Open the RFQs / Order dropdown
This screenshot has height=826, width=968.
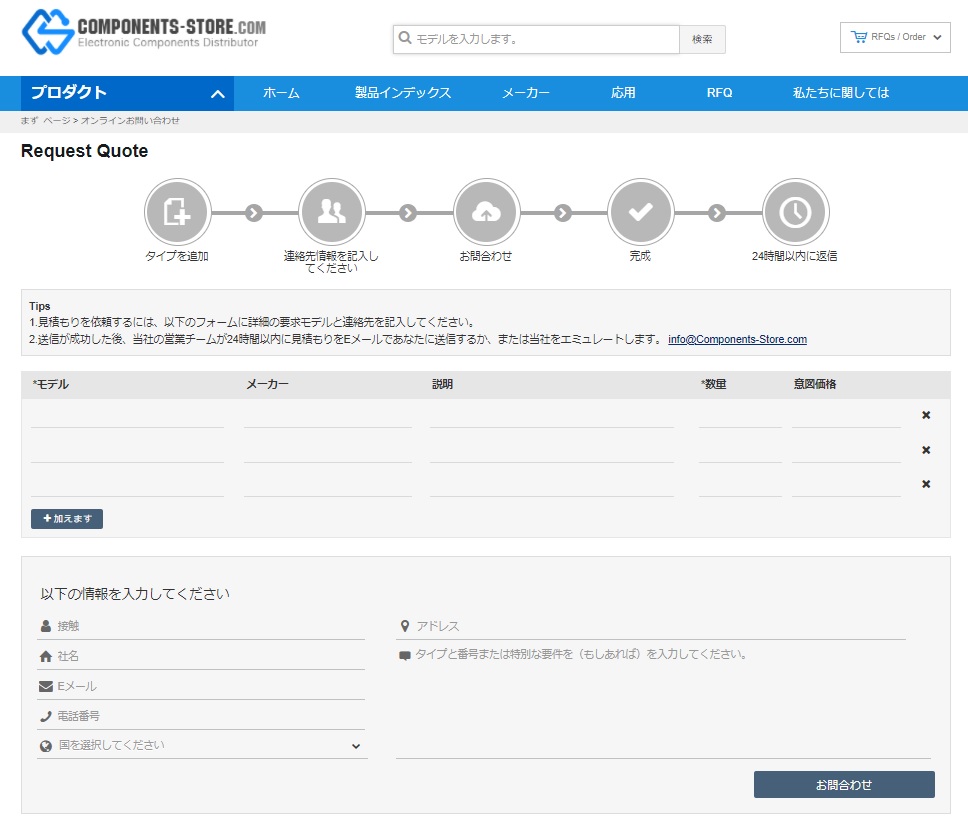tap(895, 37)
